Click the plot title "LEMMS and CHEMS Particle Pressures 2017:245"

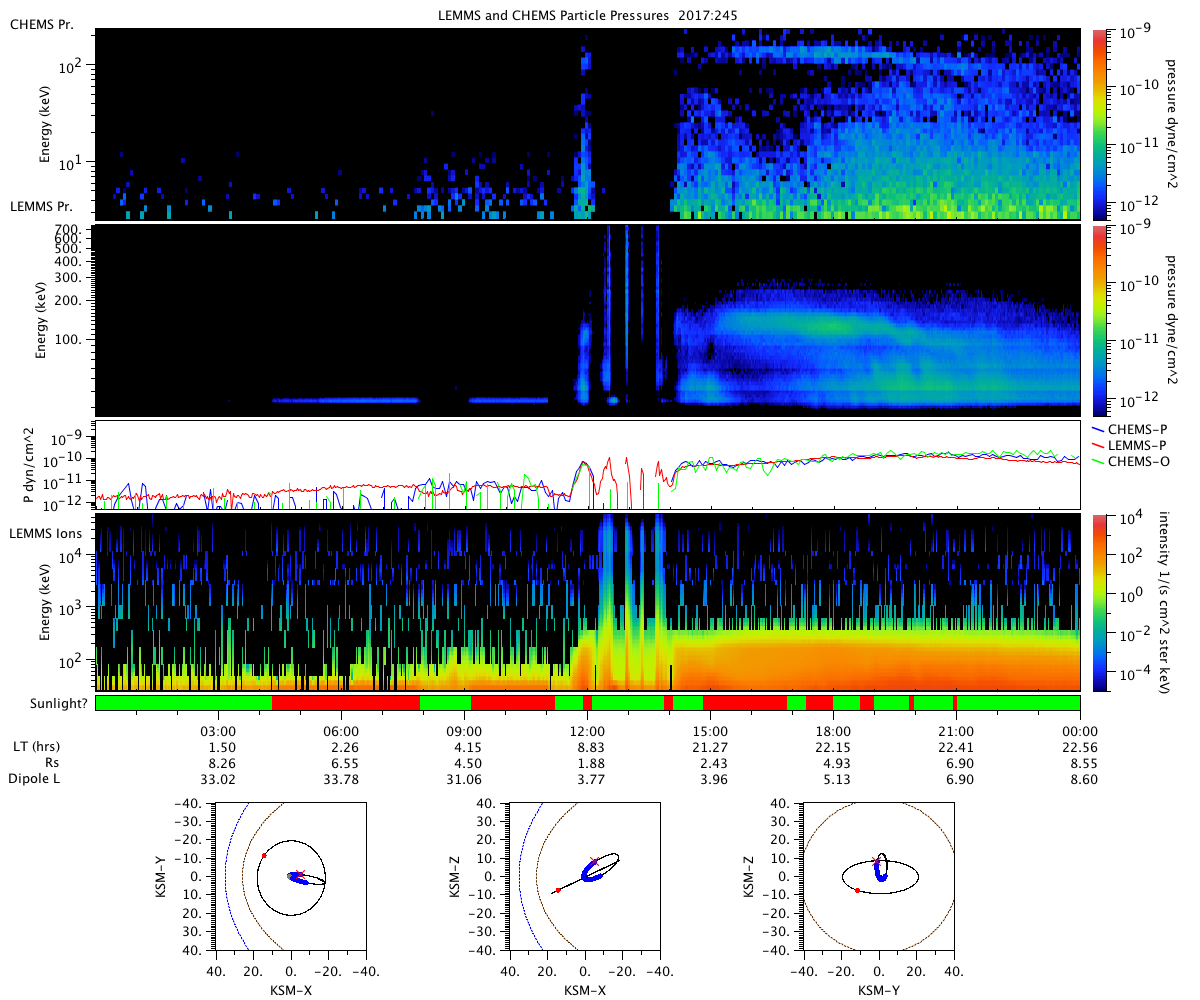(588, 17)
